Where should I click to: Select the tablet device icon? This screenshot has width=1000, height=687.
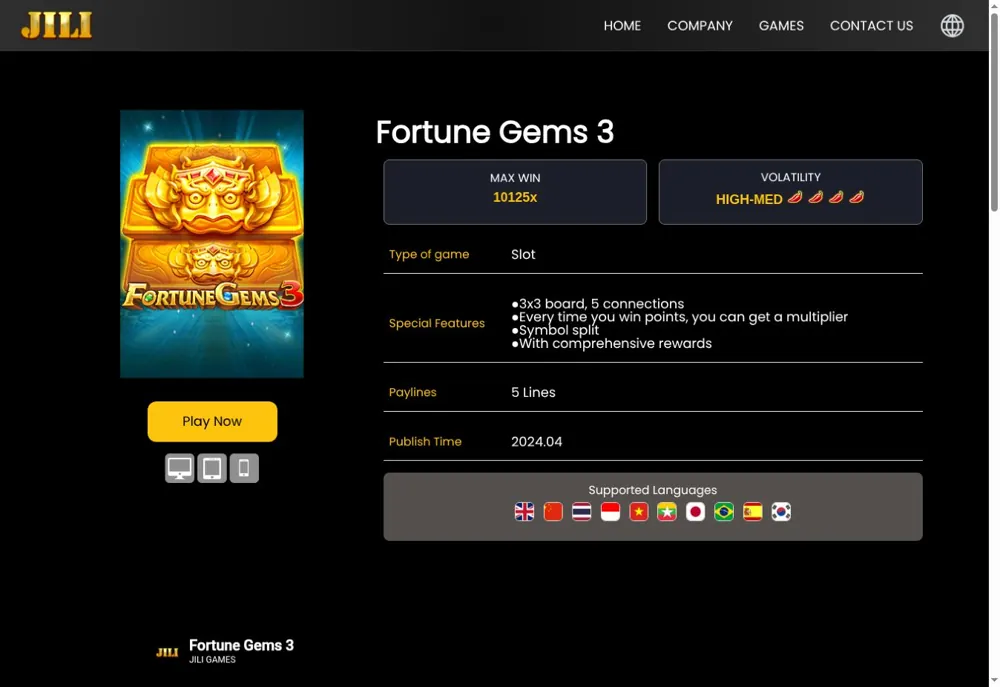212,468
